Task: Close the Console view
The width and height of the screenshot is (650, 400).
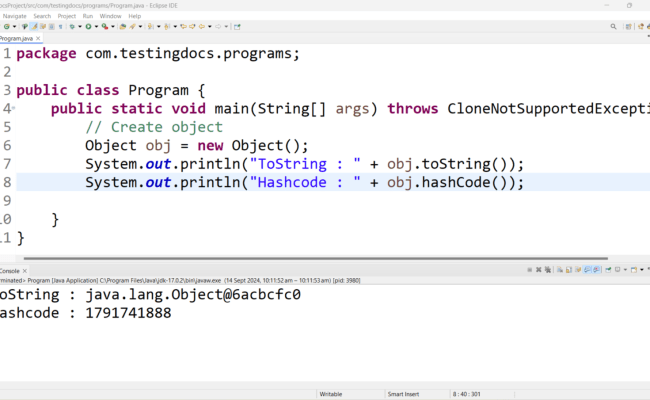Action: (x=25, y=271)
